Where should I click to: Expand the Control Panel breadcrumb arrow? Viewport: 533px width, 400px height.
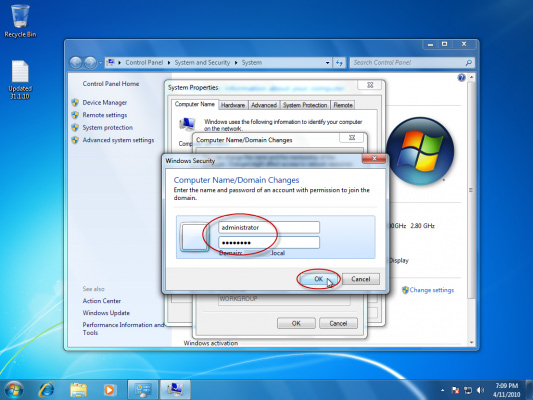click(x=169, y=63)
